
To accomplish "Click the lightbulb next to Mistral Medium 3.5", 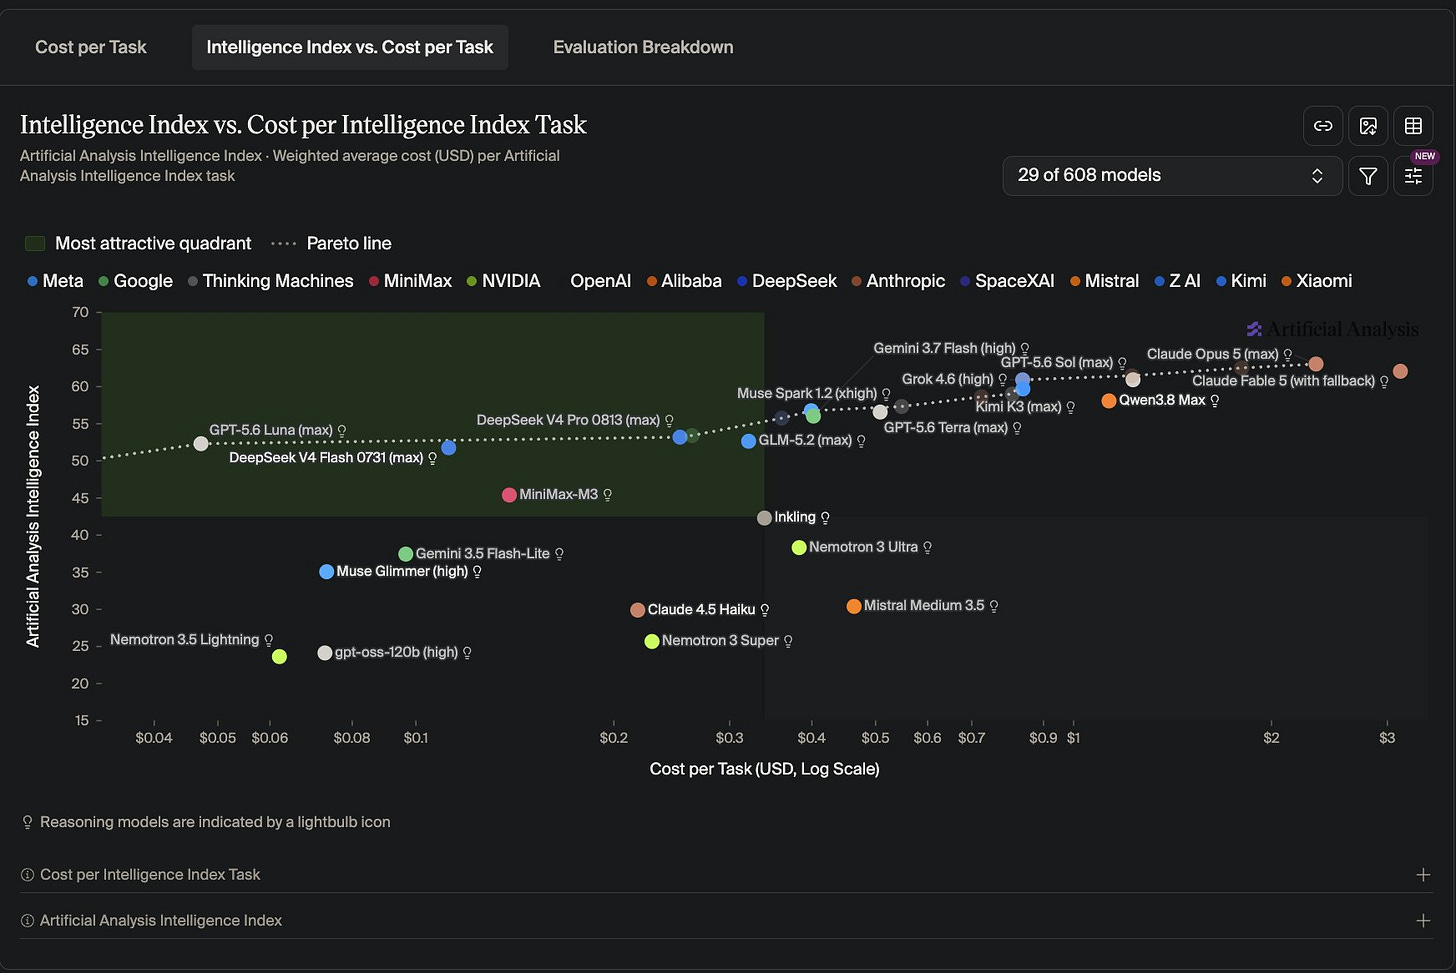I will pyautogui.click(x=994, y=606).
